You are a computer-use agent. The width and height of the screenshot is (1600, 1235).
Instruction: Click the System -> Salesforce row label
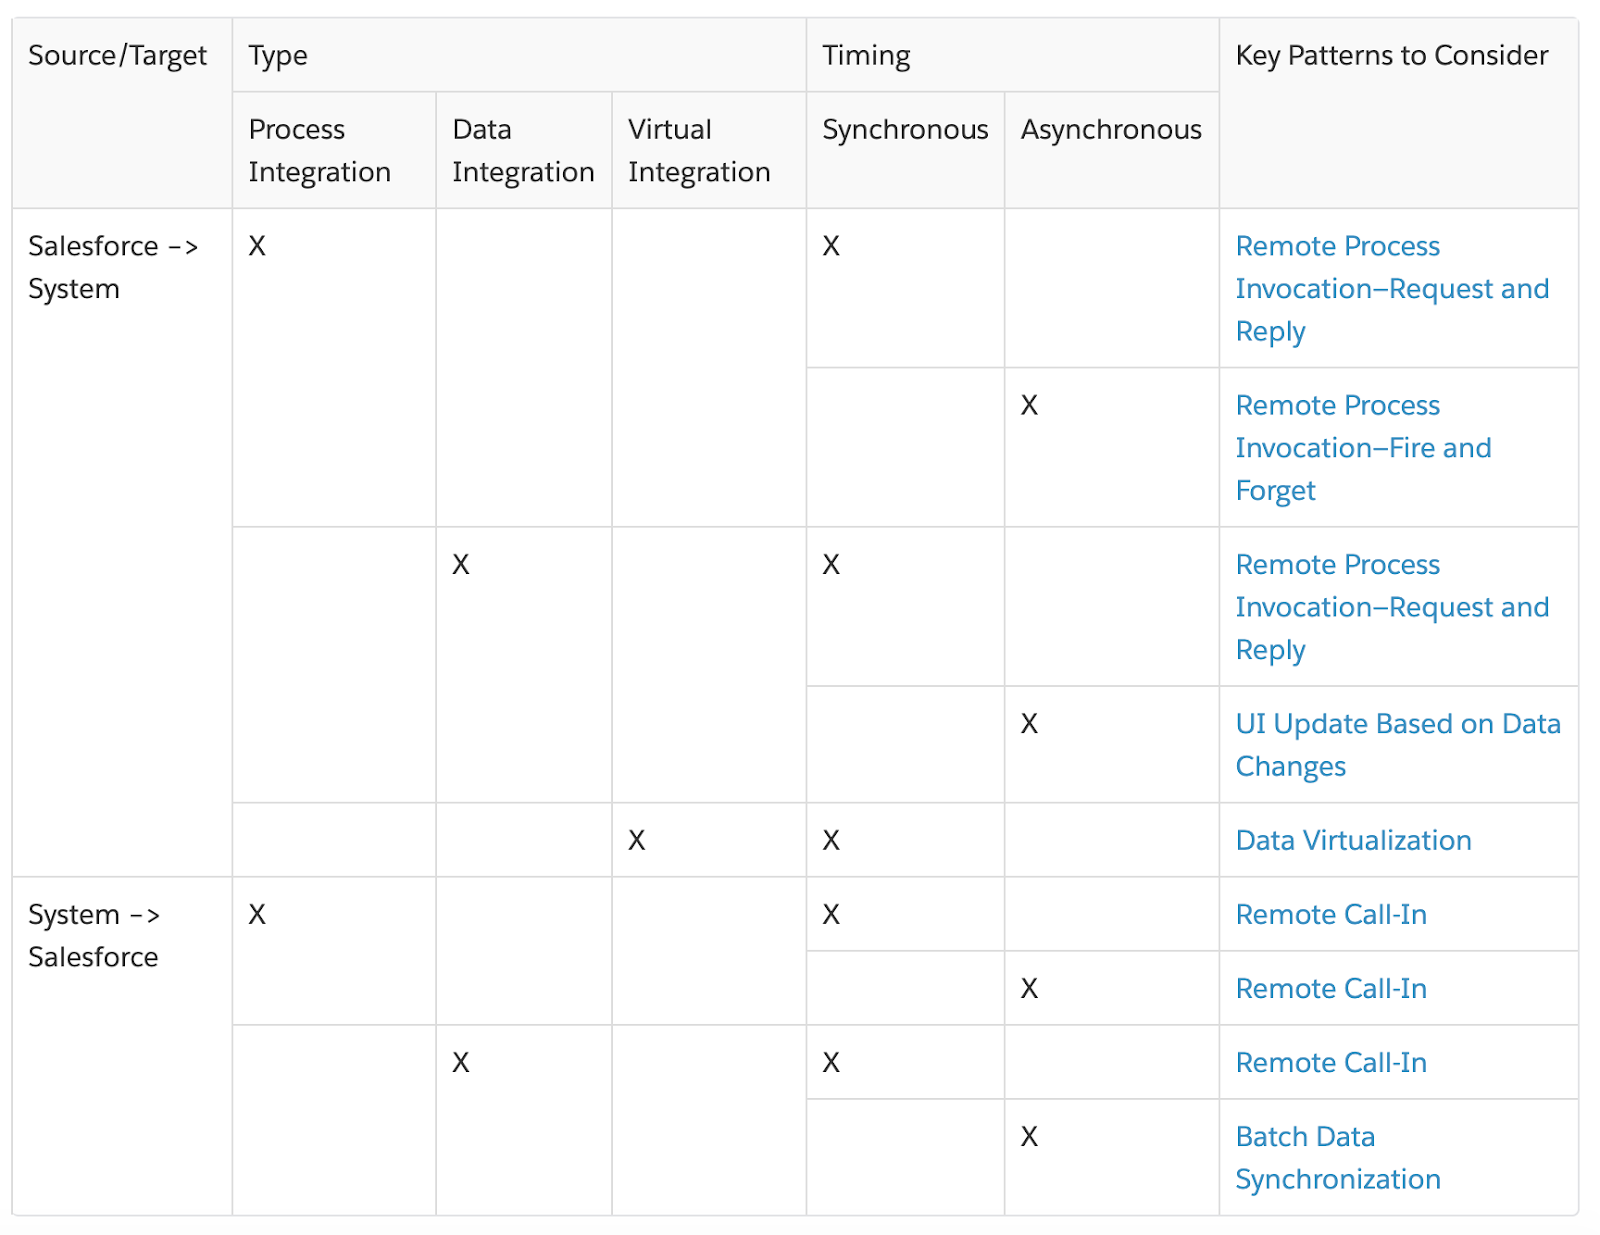(93, 936)
